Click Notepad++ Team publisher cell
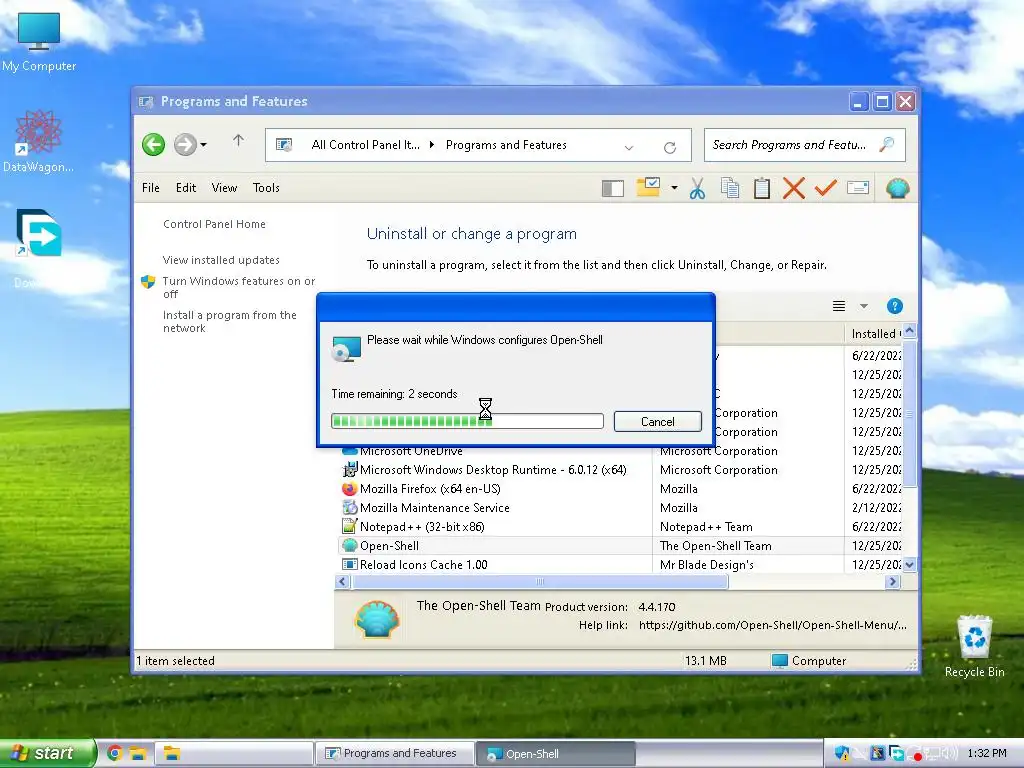Screen dimensions: 1024x768 706,526
